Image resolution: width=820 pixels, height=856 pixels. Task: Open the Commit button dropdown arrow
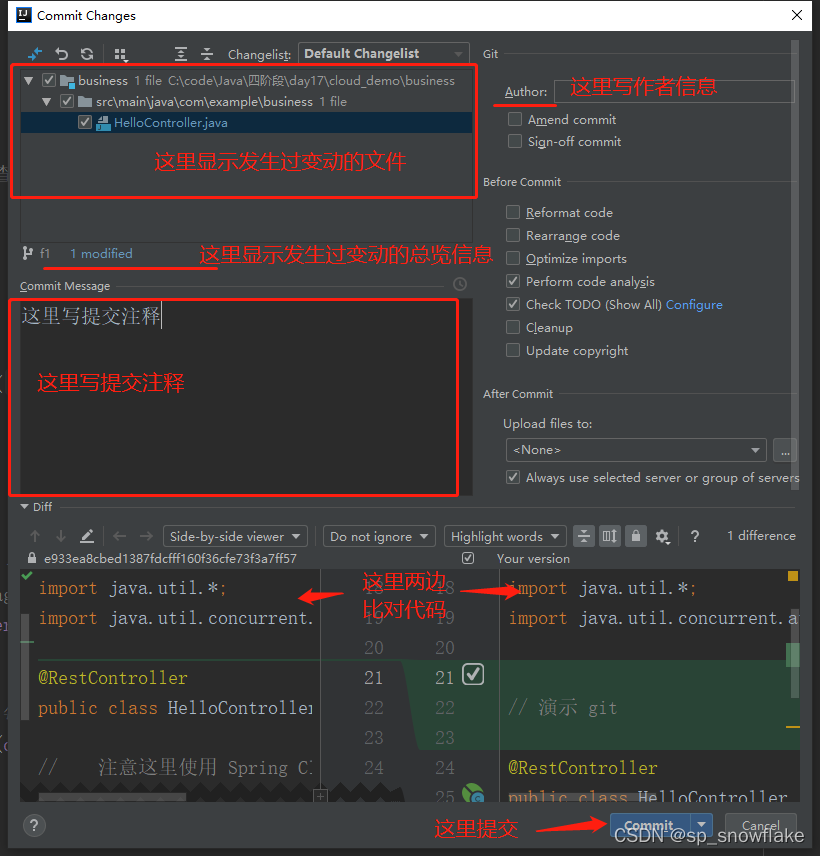pyautogui.click(x=702, y=824)
